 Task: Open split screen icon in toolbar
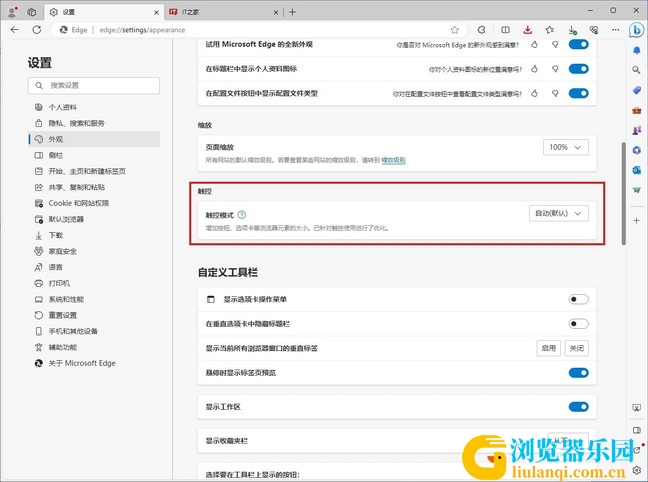(x=505, y=30)
